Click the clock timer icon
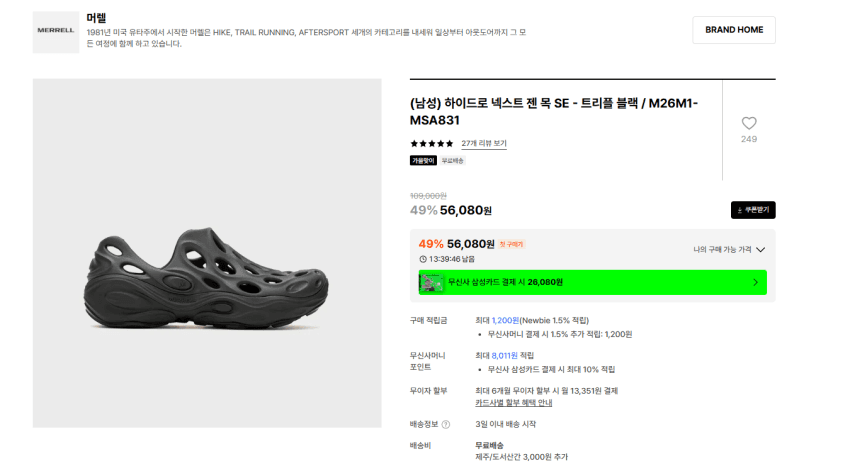The width and height of the screenshot is (850, 466). pyautogui.click(x=423, y=259)
